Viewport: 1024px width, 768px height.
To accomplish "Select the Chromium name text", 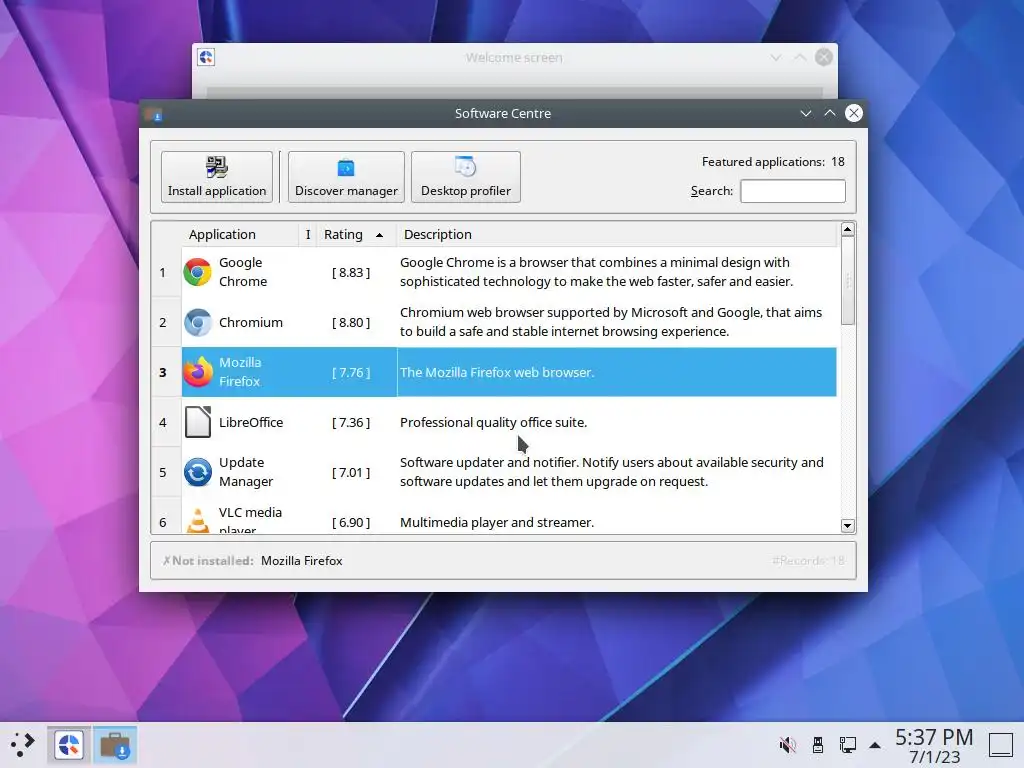I will point(251,323).
